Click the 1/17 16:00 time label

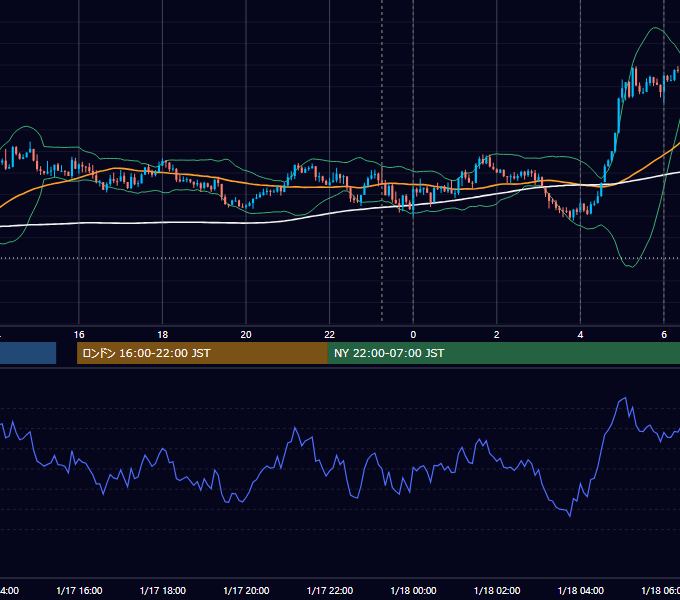[79, 590]
